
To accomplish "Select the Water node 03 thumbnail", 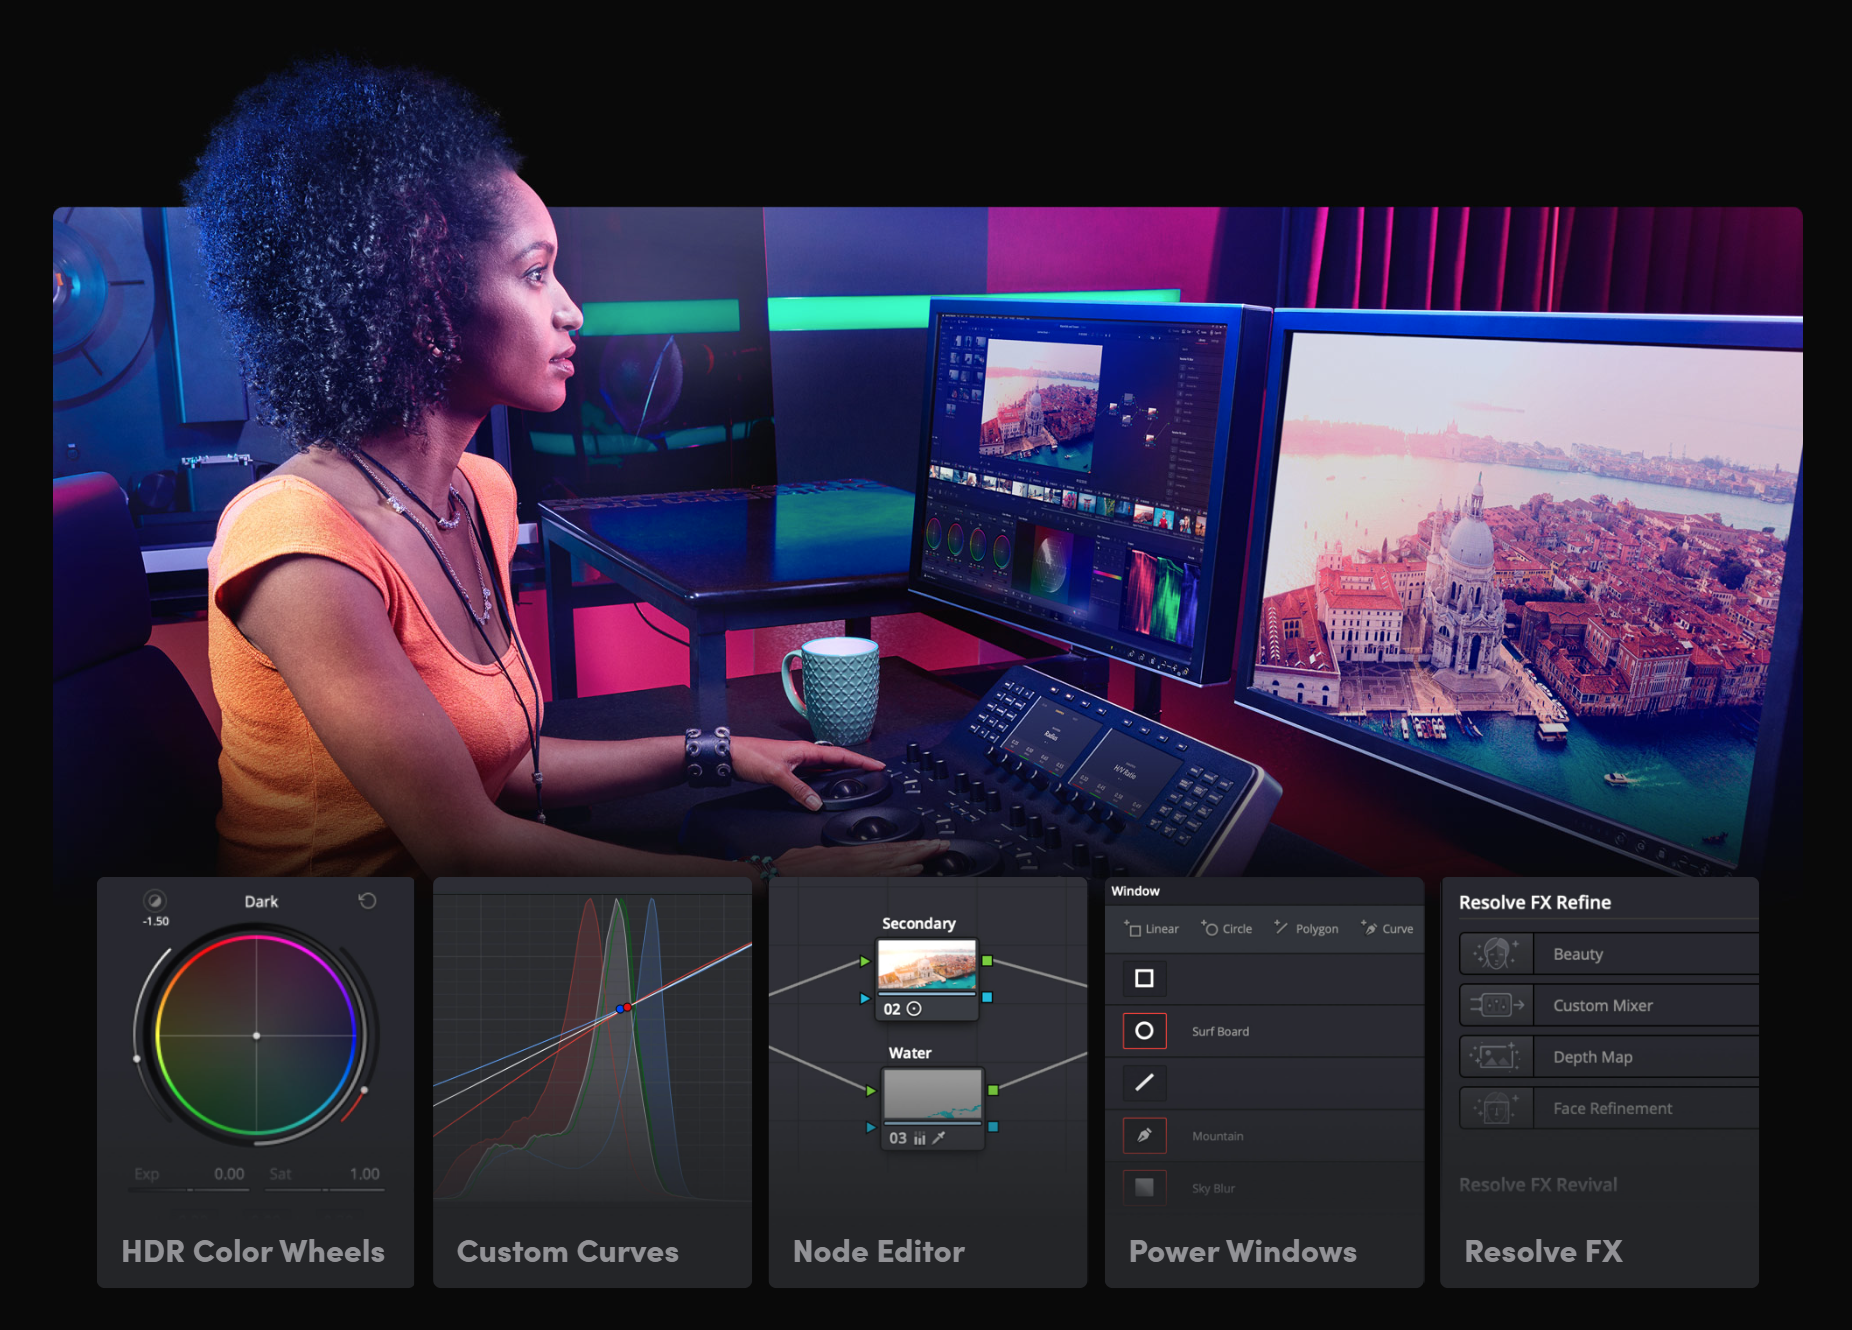I will (x=932, y=1094).
